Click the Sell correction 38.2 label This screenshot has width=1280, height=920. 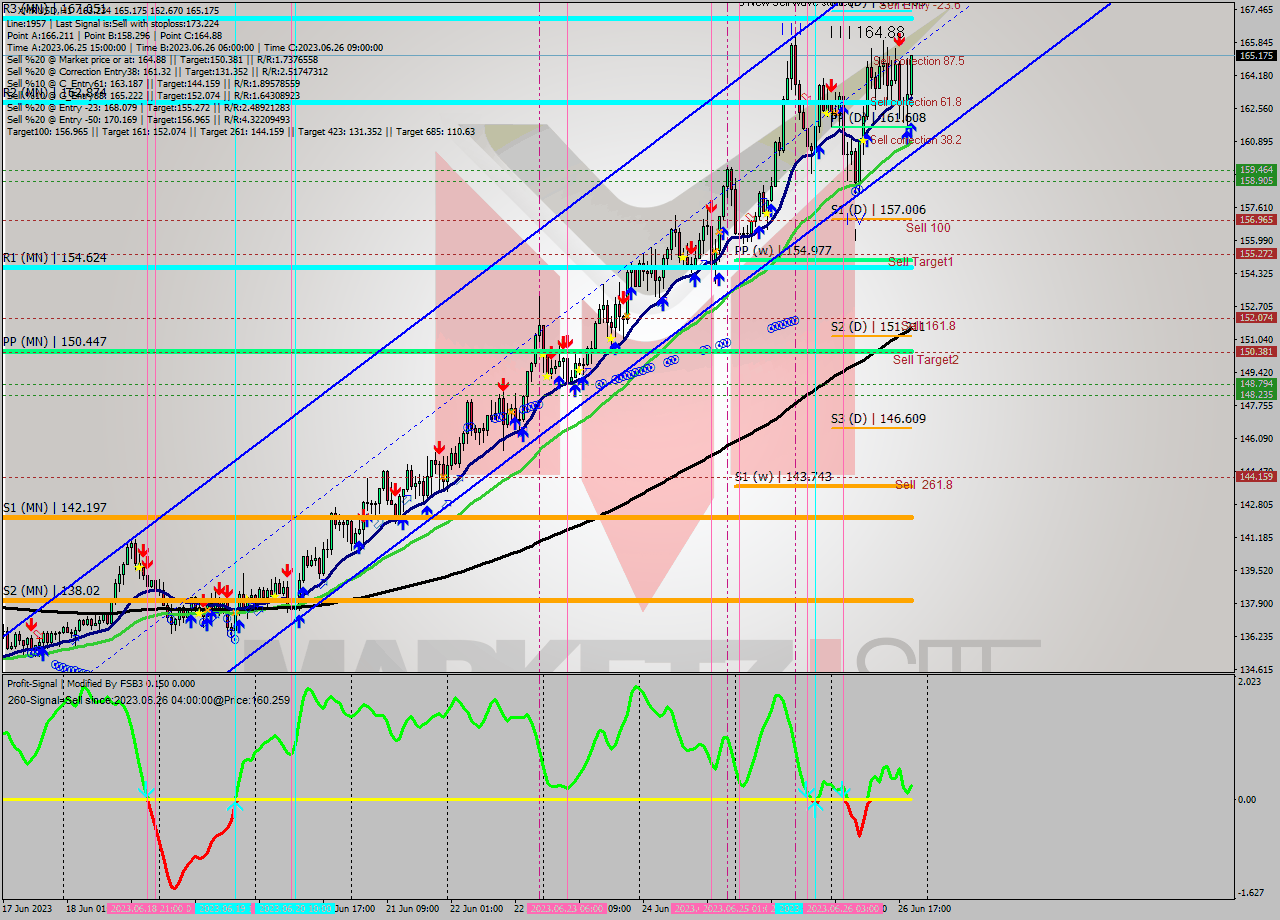[916, 140]
